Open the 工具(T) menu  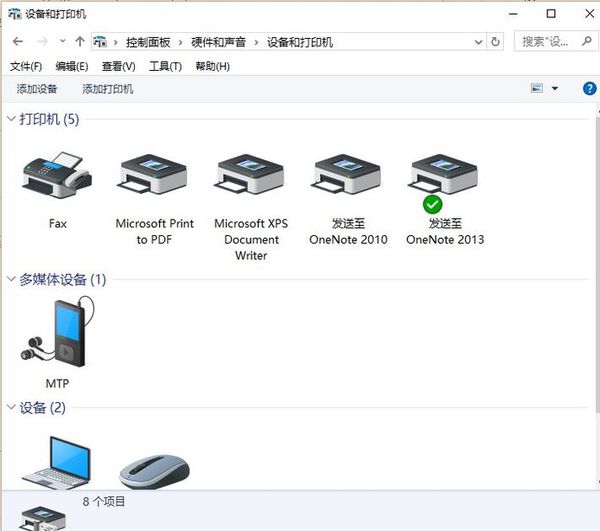click(165, 66)
